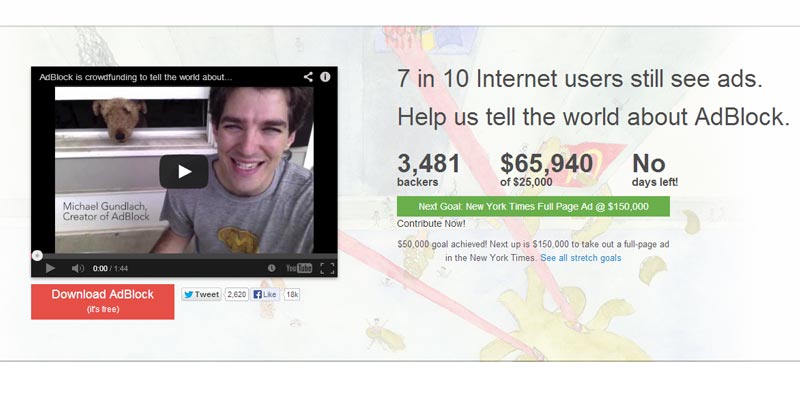Click the share icon on the video
Viewport: 800px width, 400px height.
(x=308, y=77)
